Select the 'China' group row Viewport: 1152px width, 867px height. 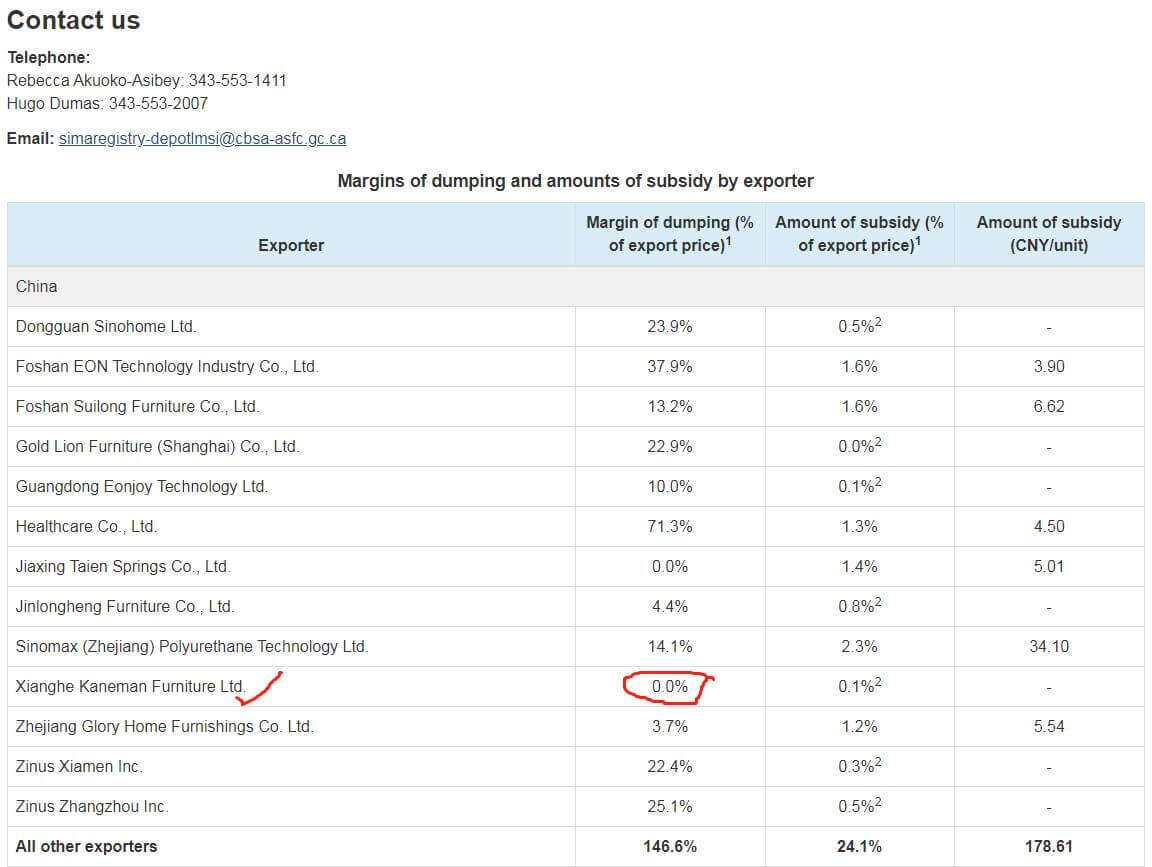(575, 287)
